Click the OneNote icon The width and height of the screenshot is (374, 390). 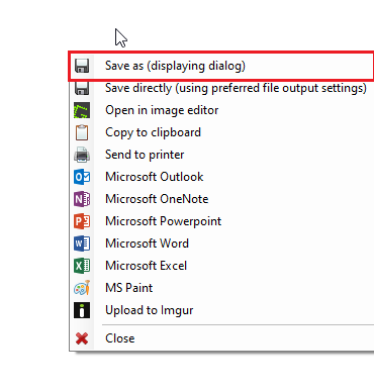(82, 199)
